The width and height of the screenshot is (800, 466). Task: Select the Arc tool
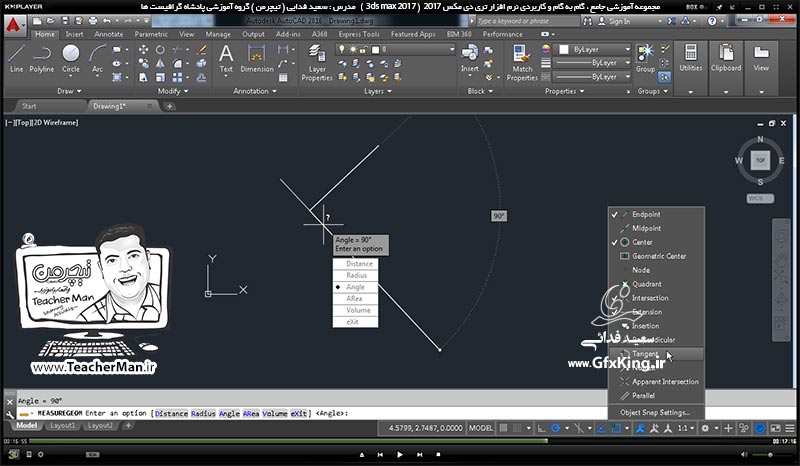[x=97, y=59]
